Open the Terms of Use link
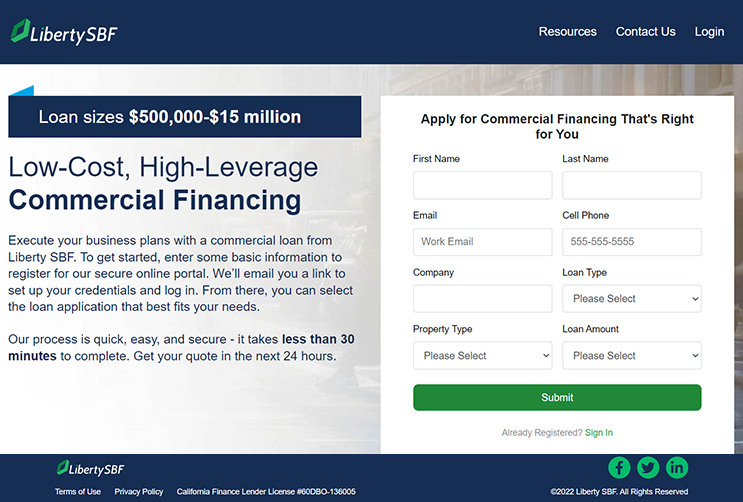743x502 pixels. click(x=78, y=492)
